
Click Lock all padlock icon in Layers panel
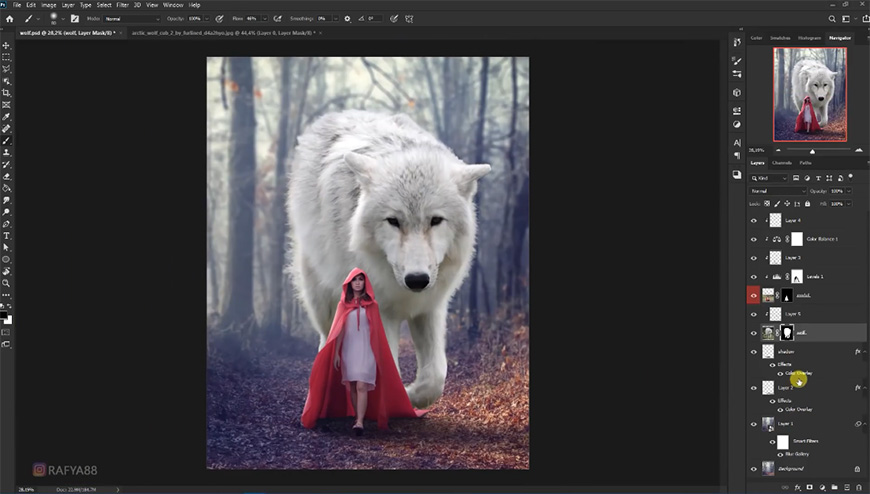point(807,204)
